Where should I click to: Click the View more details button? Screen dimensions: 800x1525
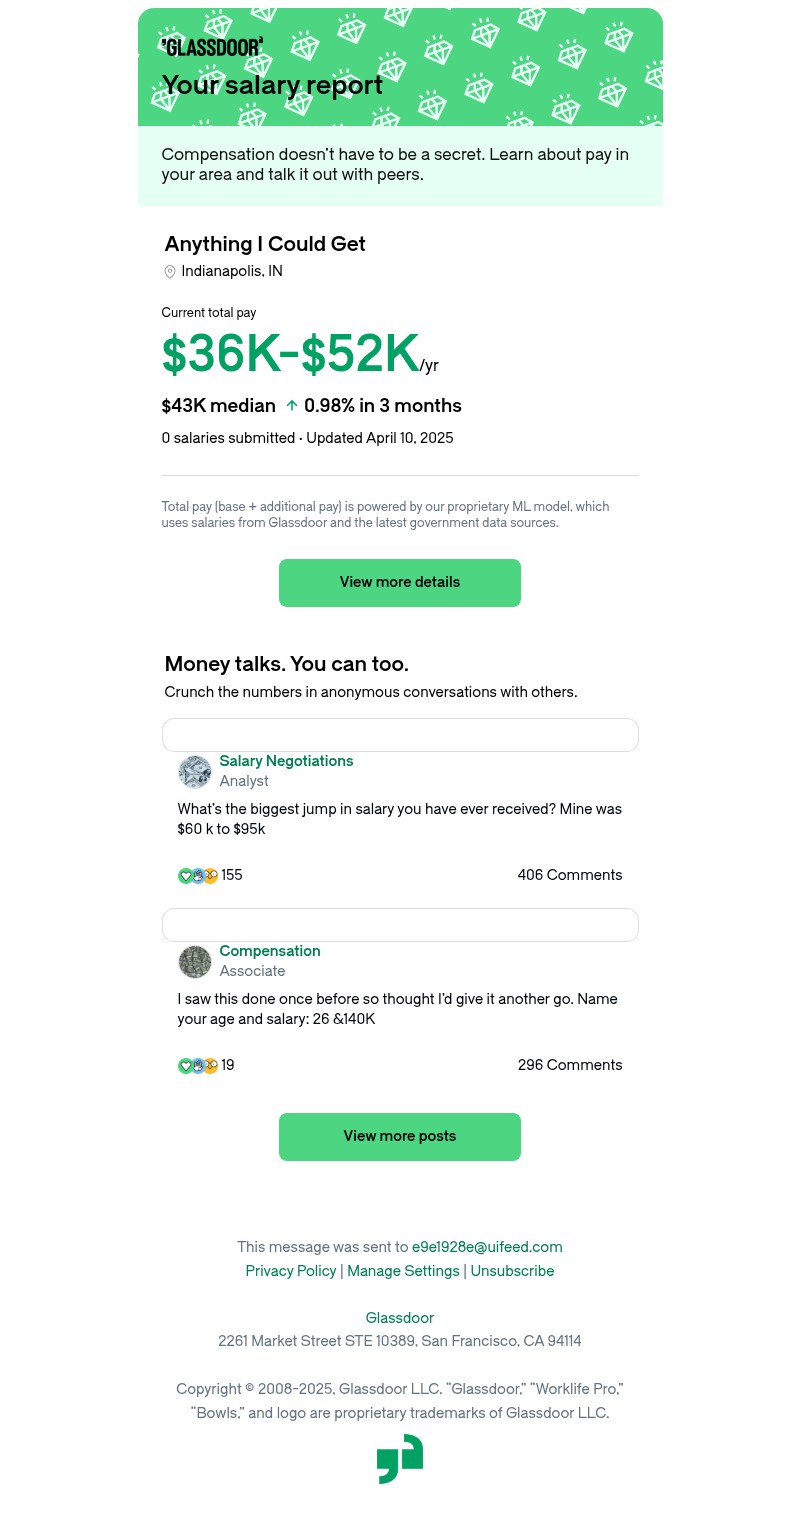(400, 582)
